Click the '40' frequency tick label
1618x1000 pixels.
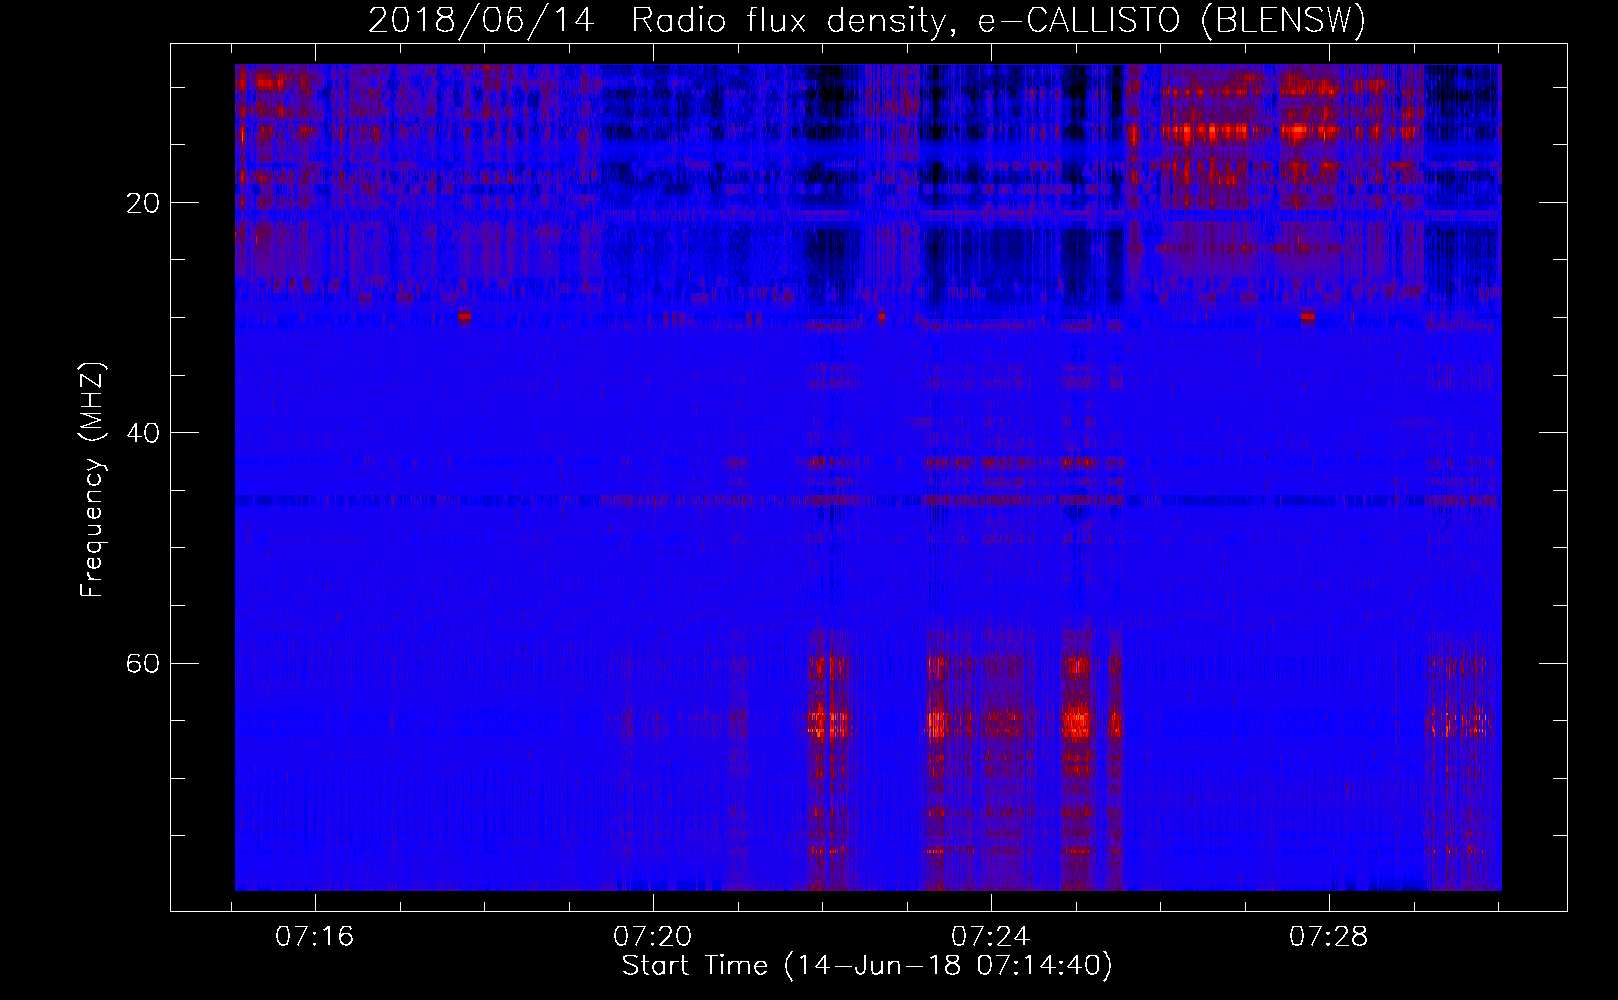pyautogui.click(x=143, y=434)
